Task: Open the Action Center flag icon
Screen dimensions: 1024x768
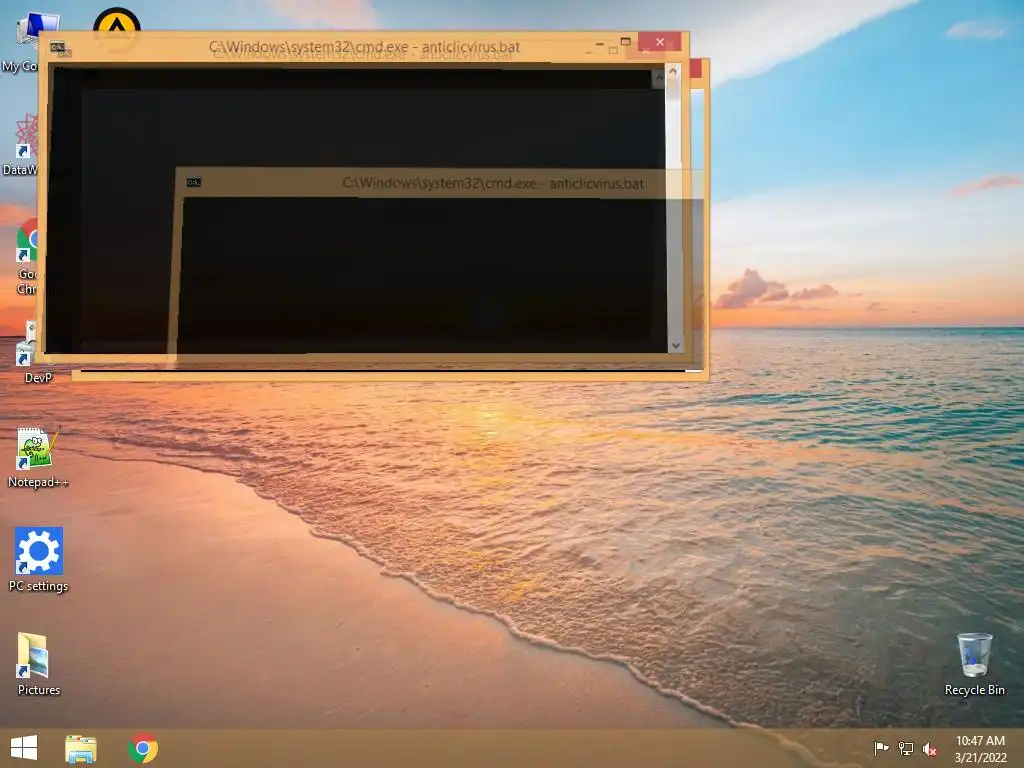Action: (881, 748)
